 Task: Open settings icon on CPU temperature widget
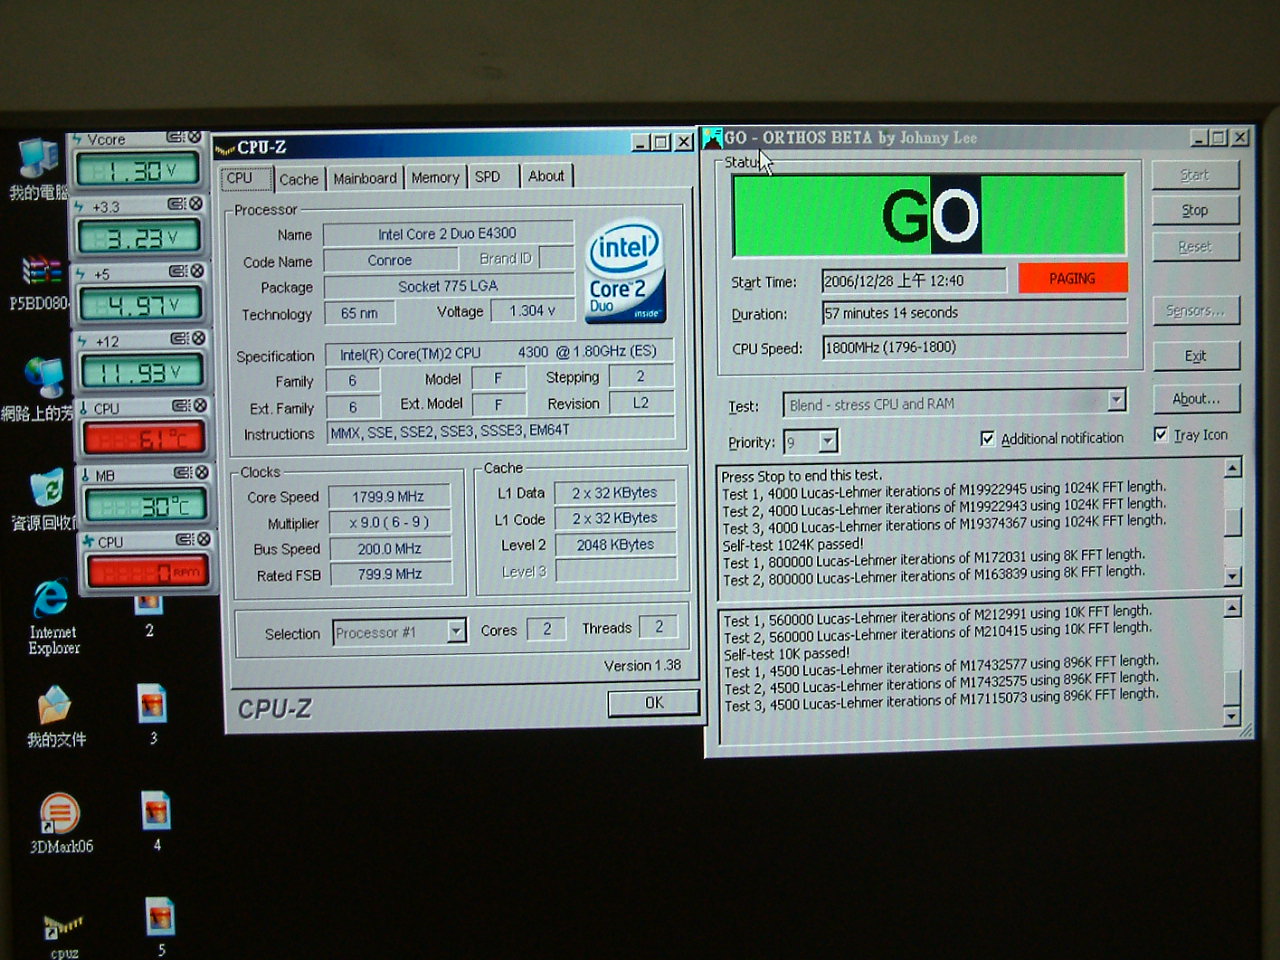[181, 405]
